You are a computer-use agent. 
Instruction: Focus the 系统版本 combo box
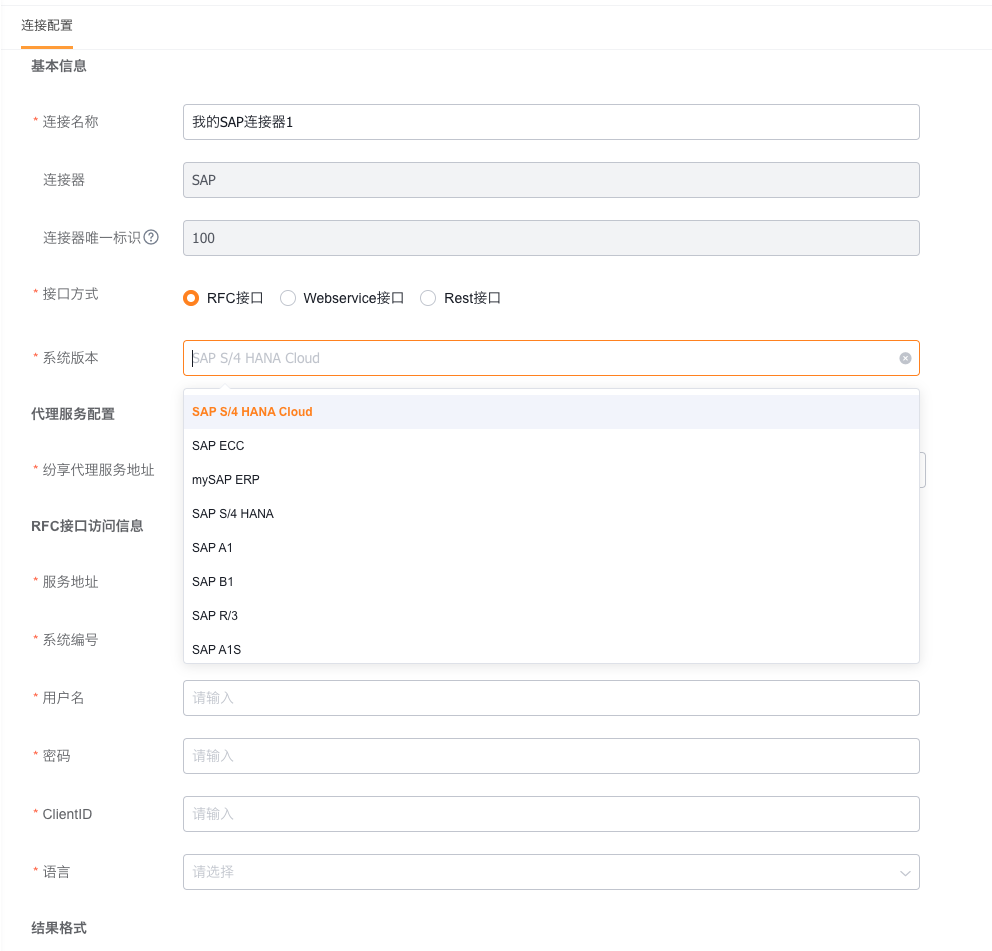point(551,358)
